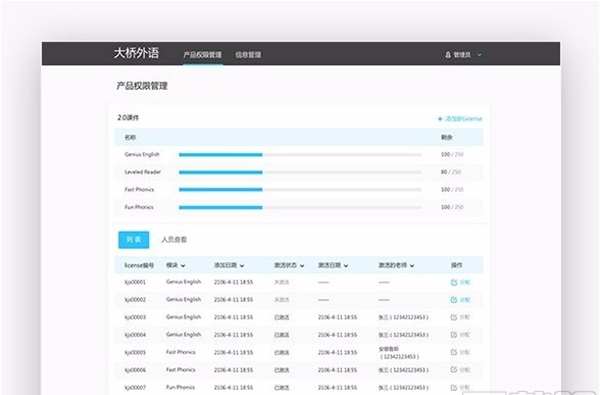The width and height of the screenshot is (600, 395).
Task: Click the teacher cell in row kjs00005
Action: (x=399, y=353)
